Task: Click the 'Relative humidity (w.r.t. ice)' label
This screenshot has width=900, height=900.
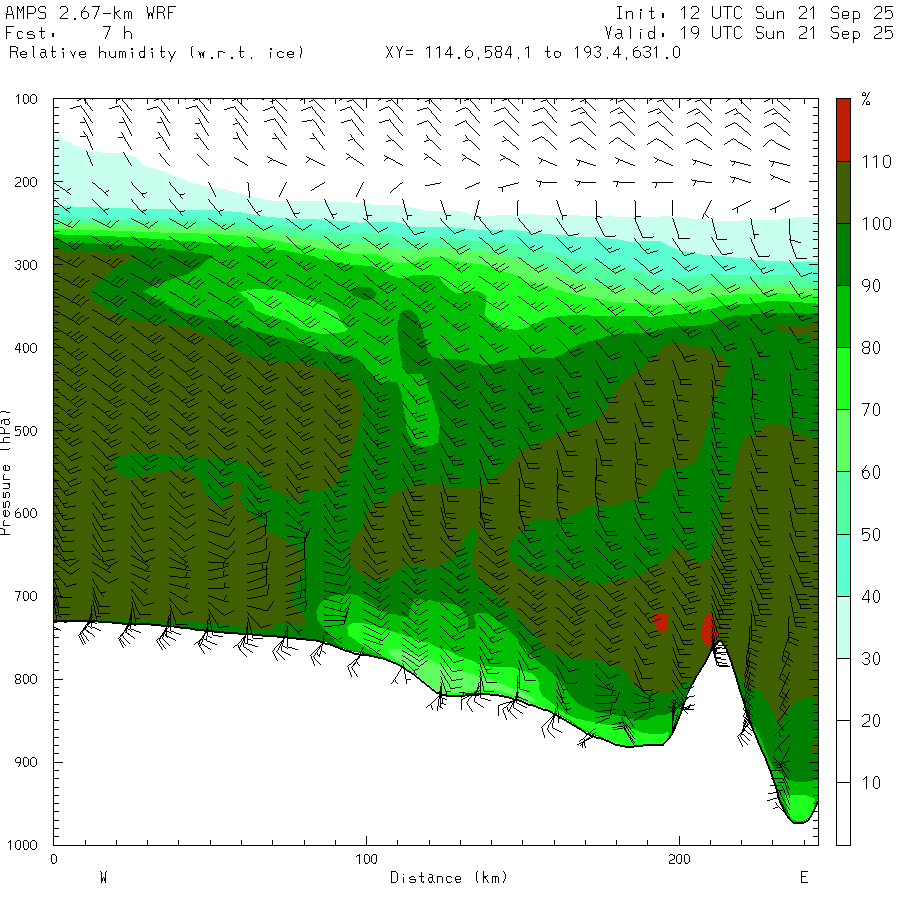Action: tap(156, 53)
